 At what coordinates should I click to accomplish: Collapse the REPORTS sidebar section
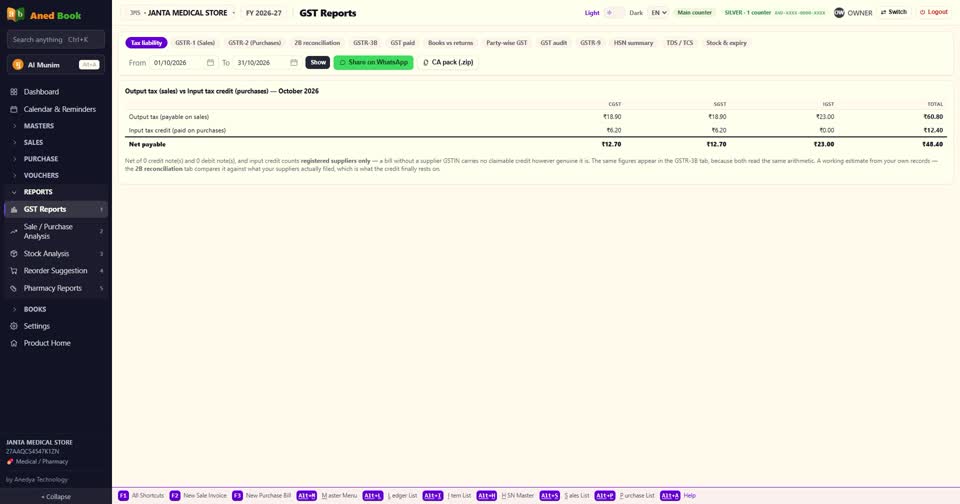(55, 192)
